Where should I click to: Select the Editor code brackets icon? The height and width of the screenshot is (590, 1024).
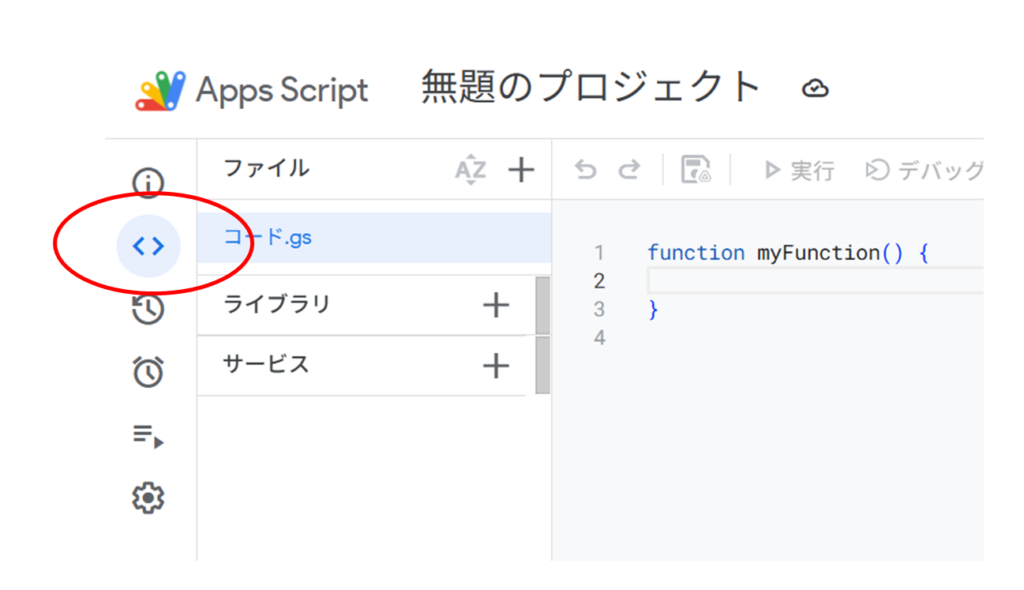point(148,246)
